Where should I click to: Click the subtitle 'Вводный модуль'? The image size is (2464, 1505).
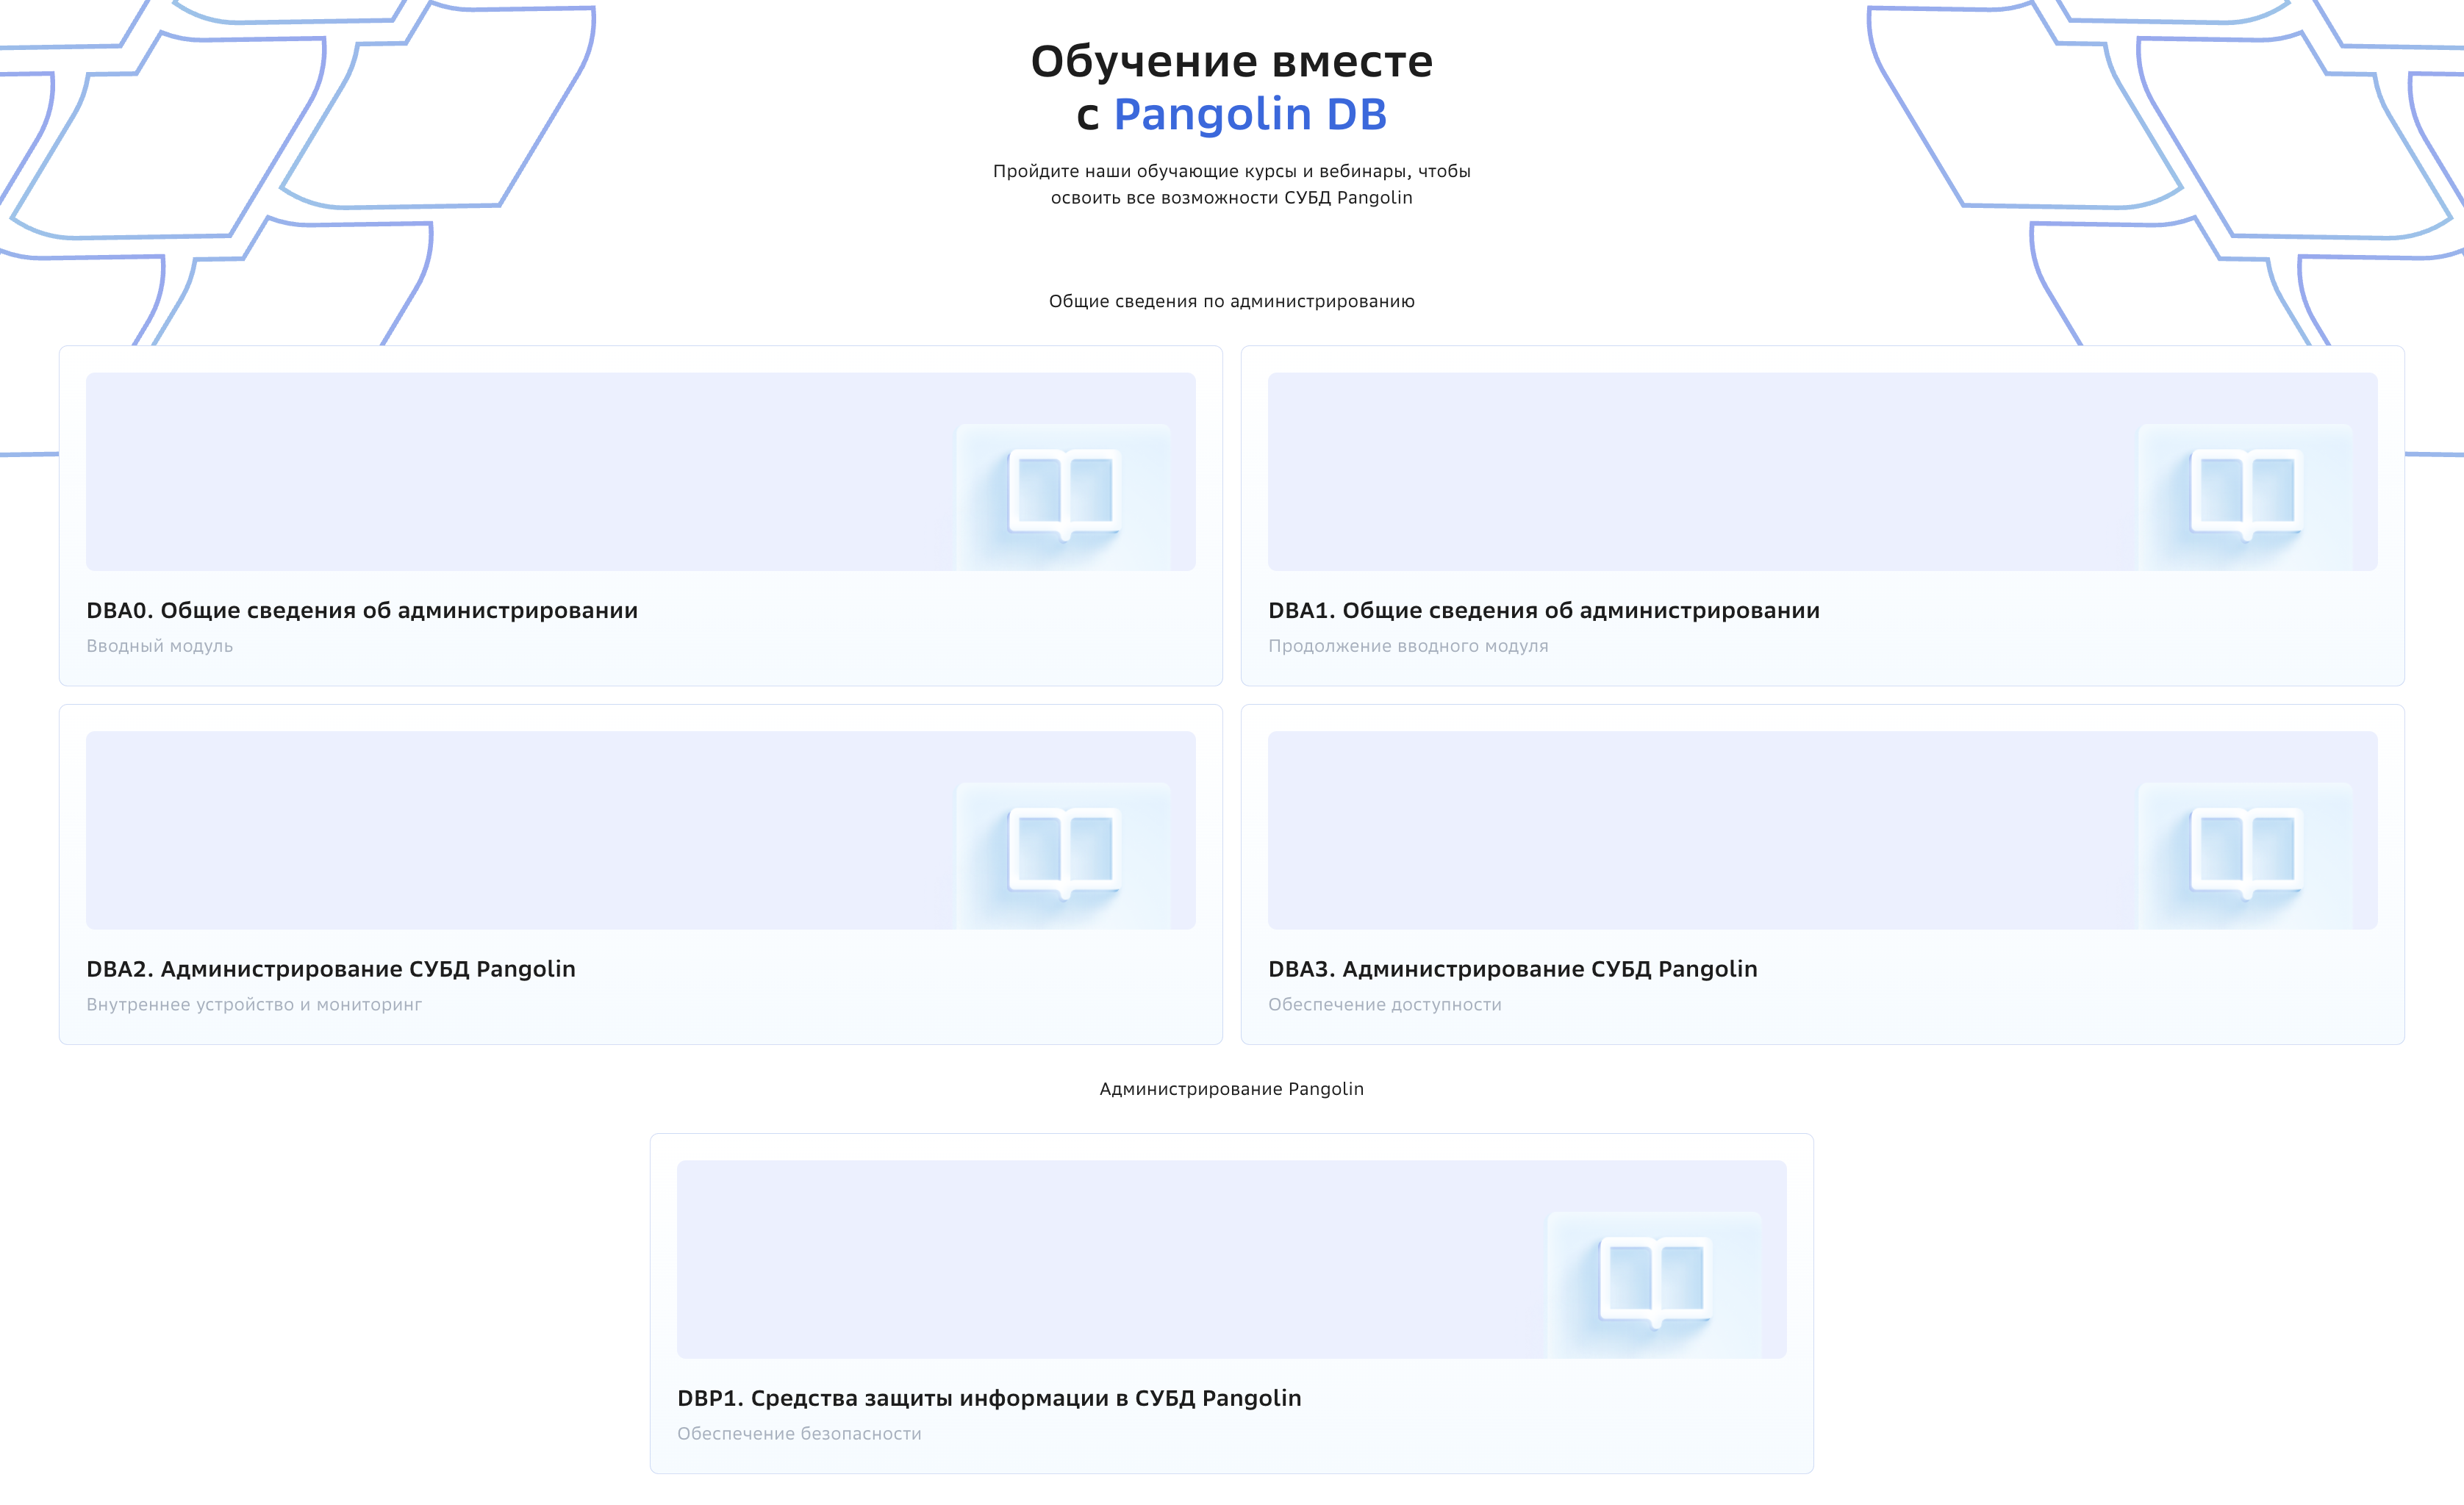click(160, 646)
